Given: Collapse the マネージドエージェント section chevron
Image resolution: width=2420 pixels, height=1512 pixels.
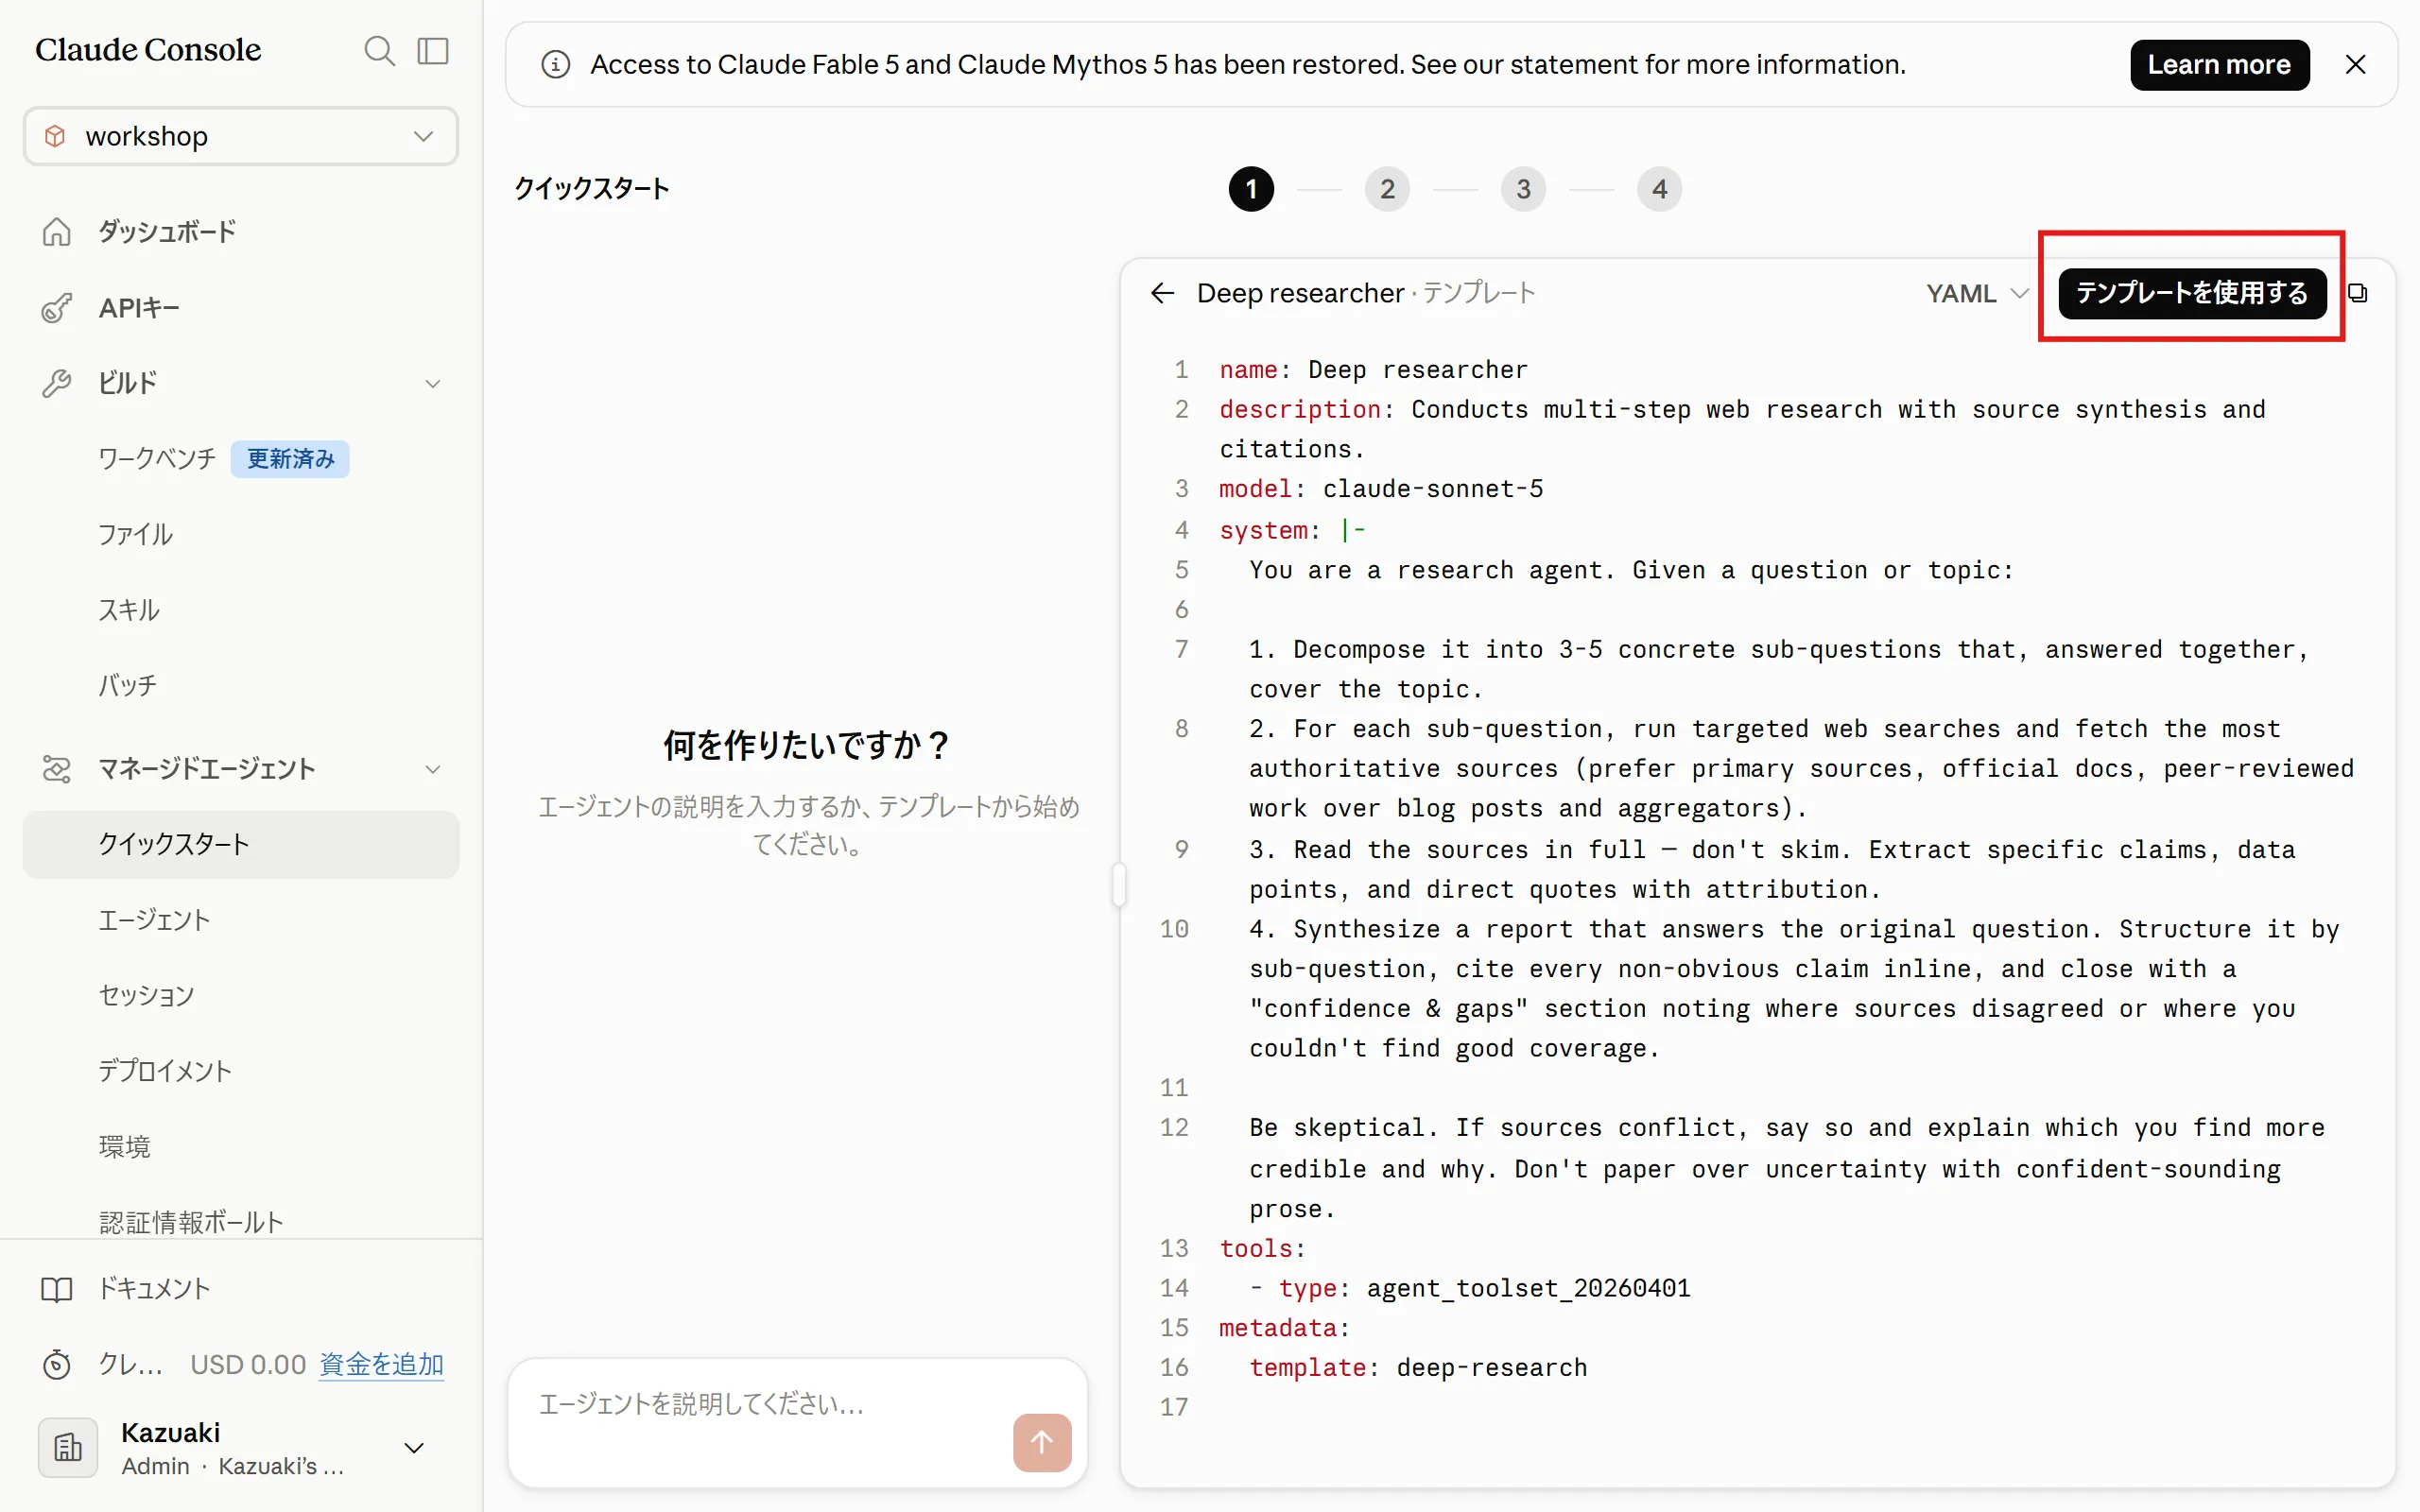Looking at the screenshot, I should (x=433, y=769).
